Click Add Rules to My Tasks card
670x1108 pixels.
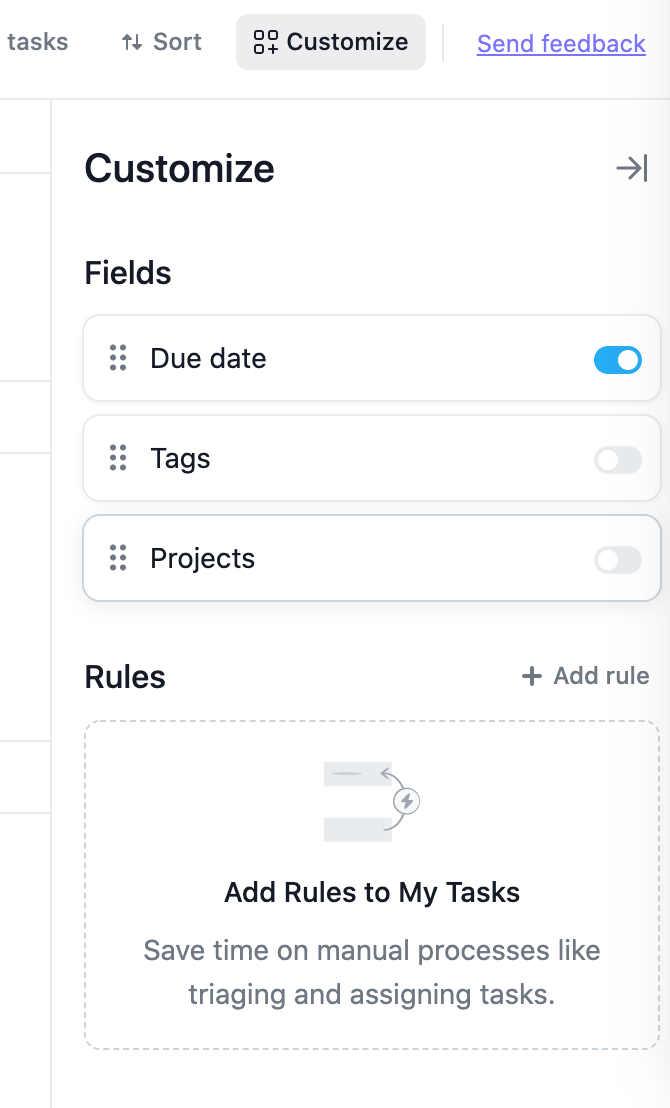(x=372, y=885)
